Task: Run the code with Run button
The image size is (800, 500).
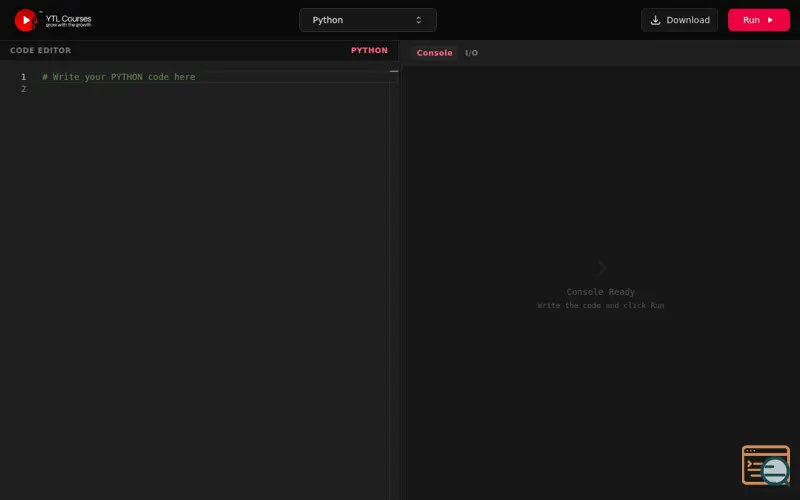Action: (758, 20)
